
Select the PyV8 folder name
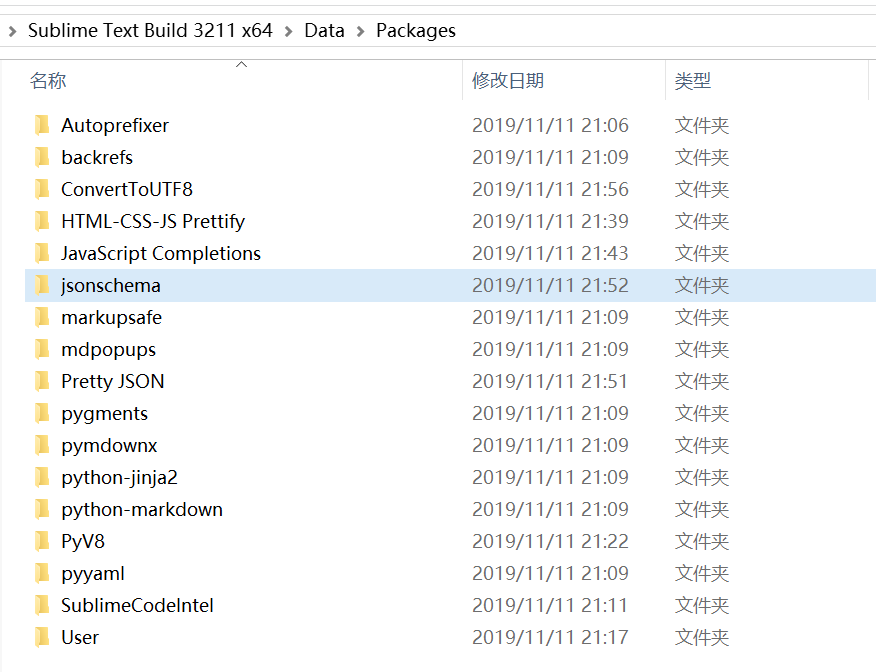pos(83,542)
